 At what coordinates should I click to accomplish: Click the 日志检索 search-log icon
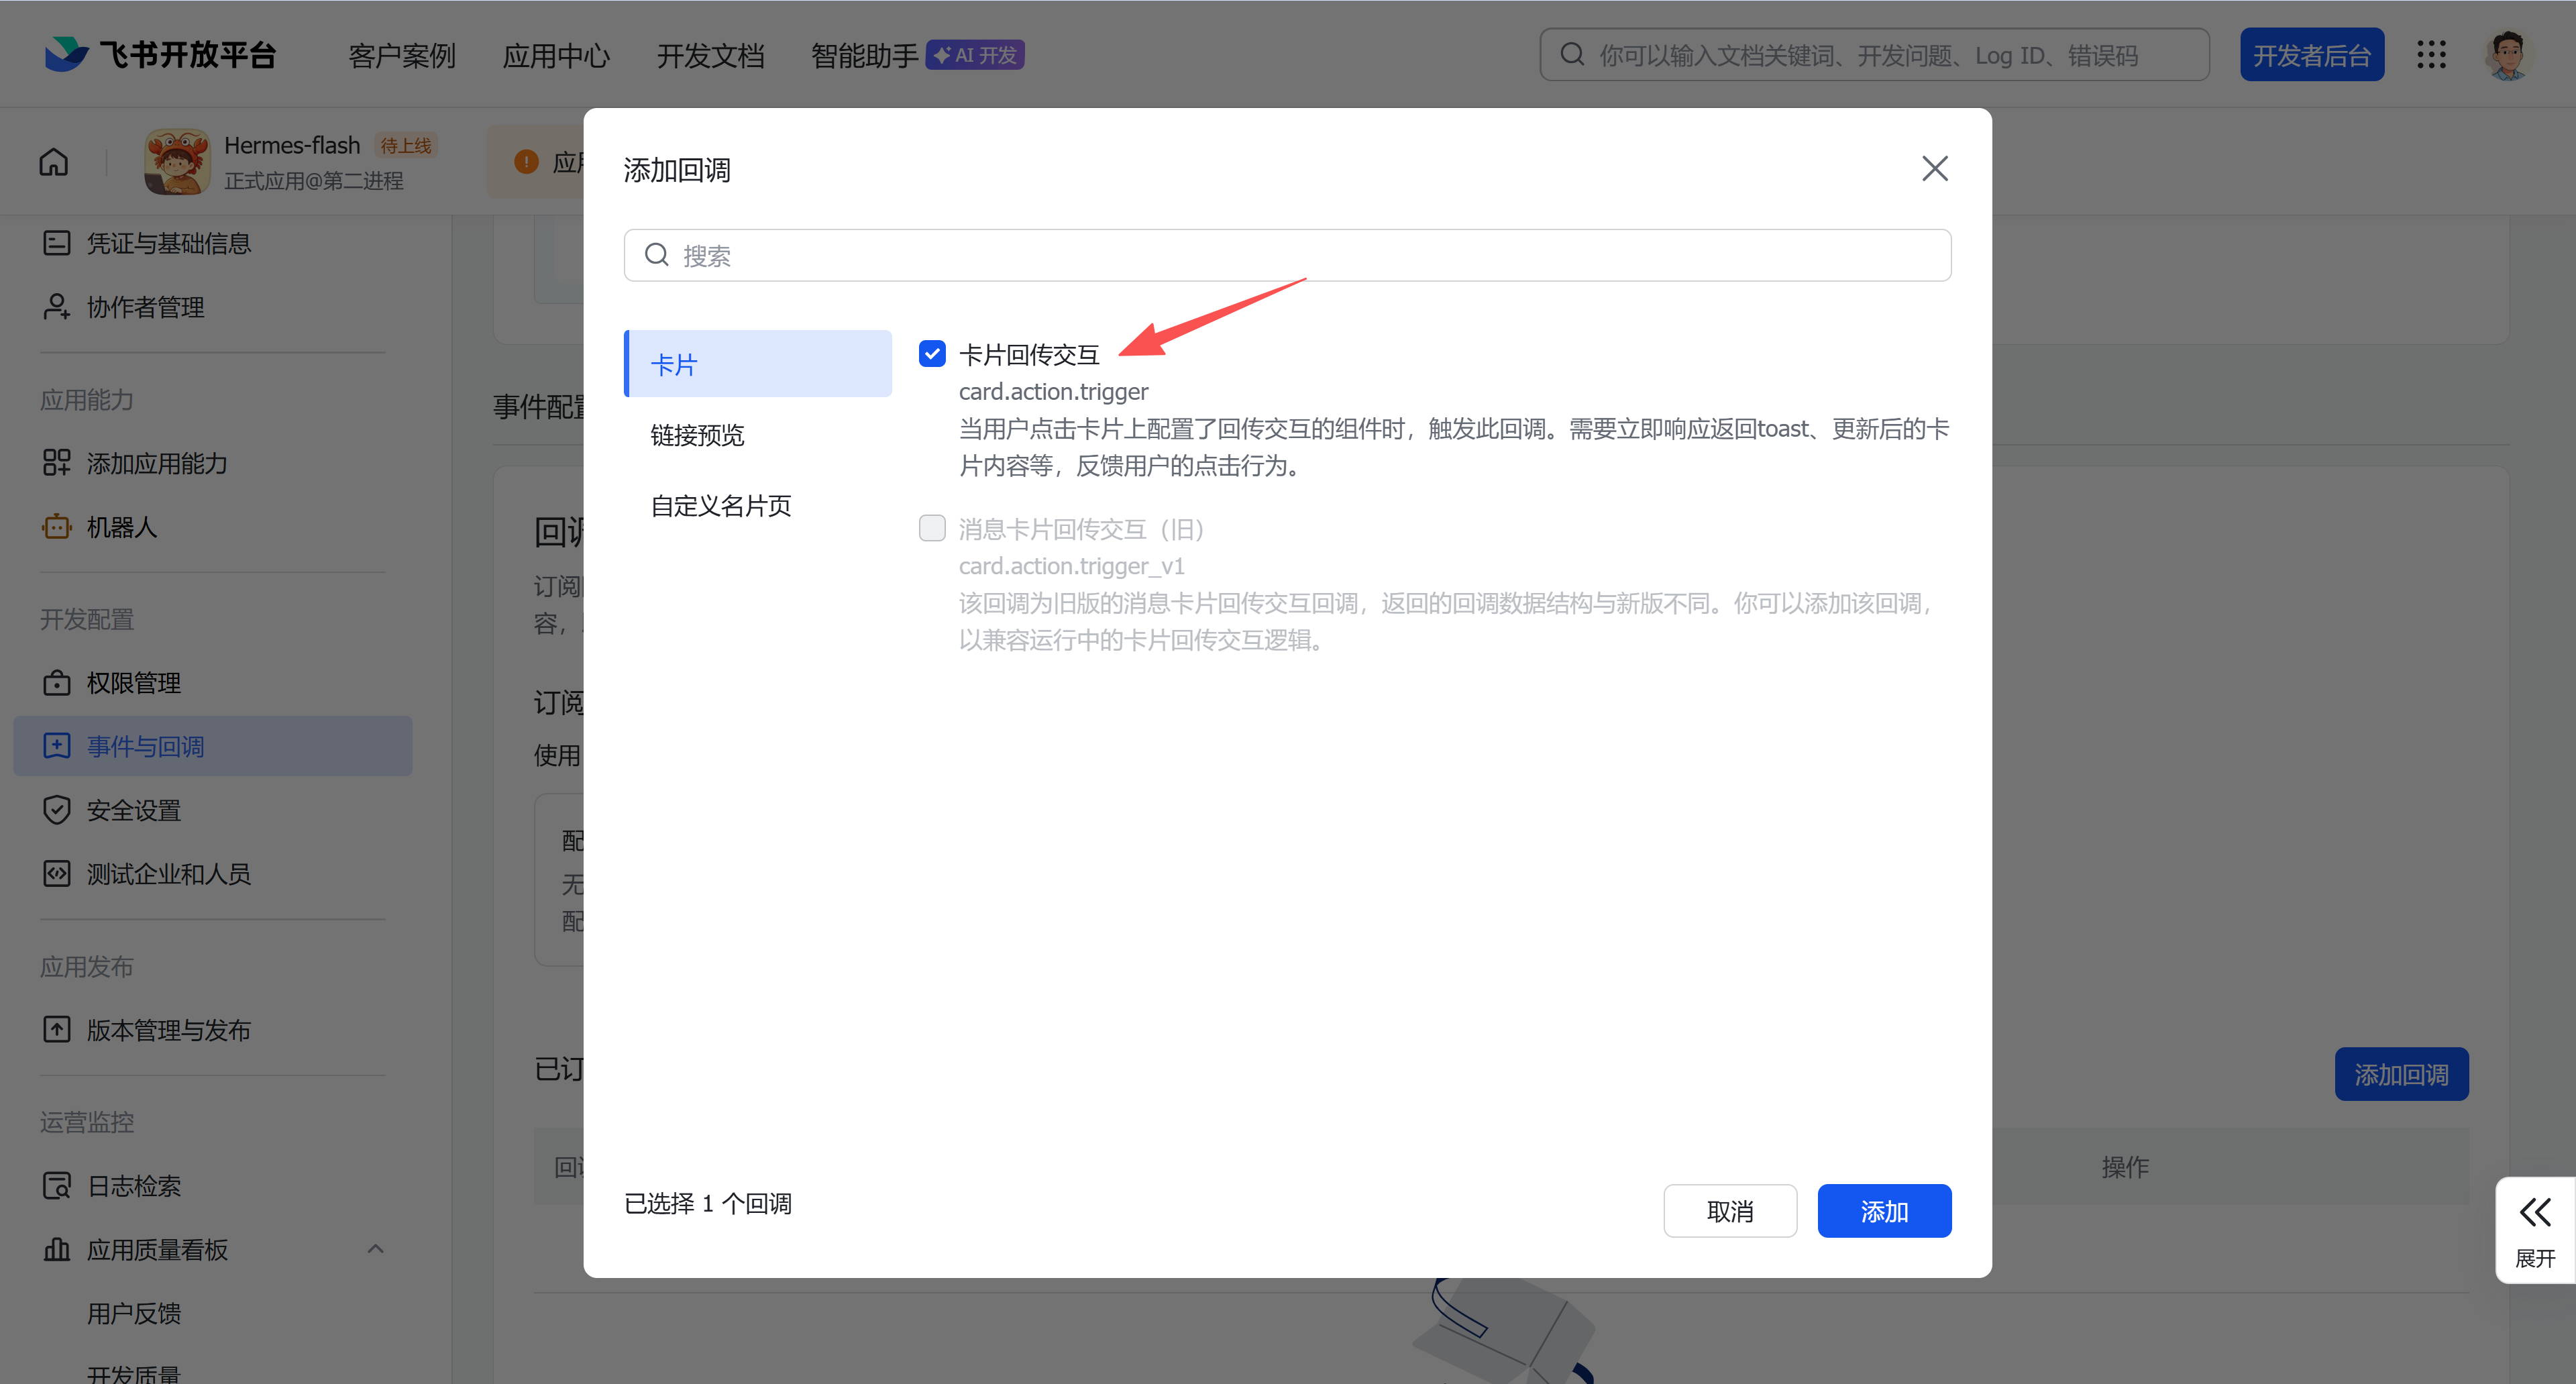click(57, 1185)
